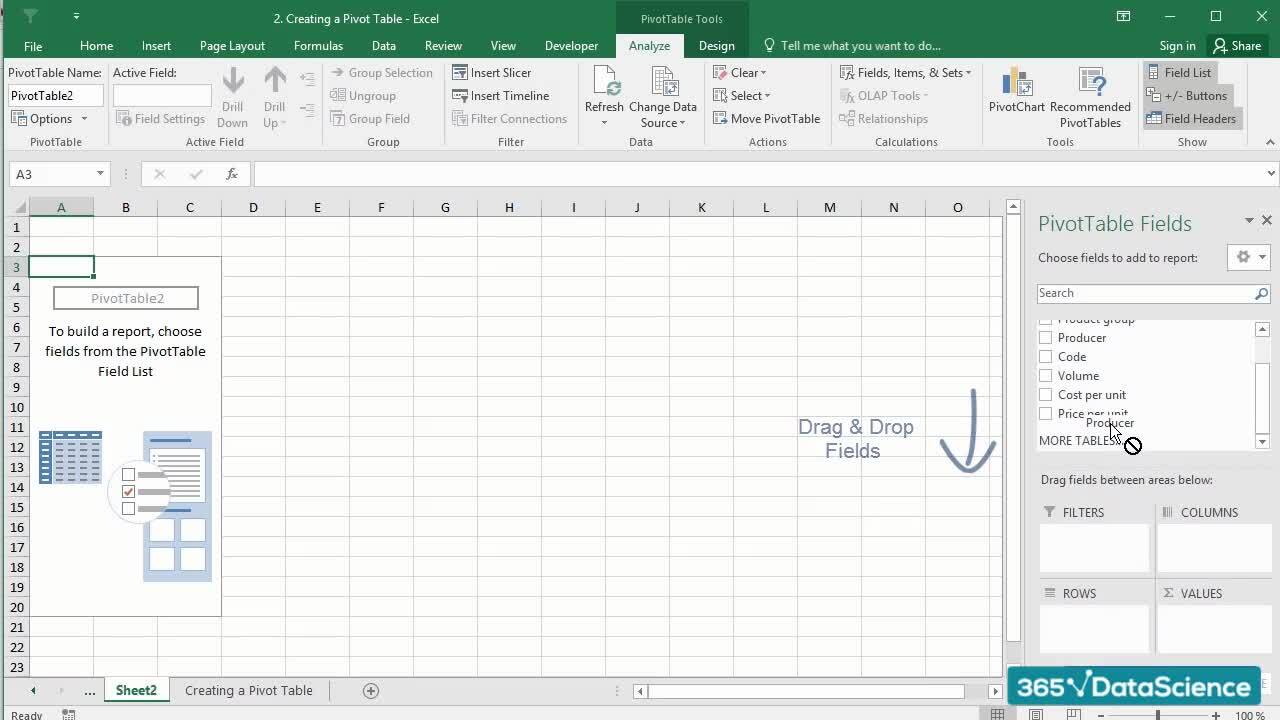Click the PivotTable Name input field
This screenshot has width=1280, height=720.
56,95
